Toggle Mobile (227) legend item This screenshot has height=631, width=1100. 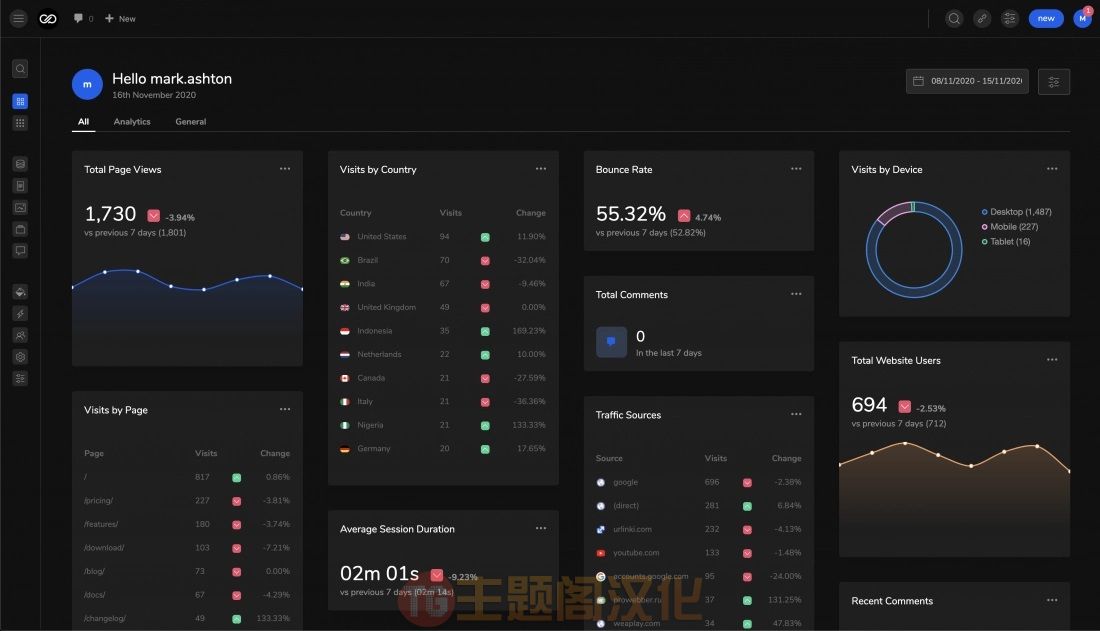point(1010,227)
